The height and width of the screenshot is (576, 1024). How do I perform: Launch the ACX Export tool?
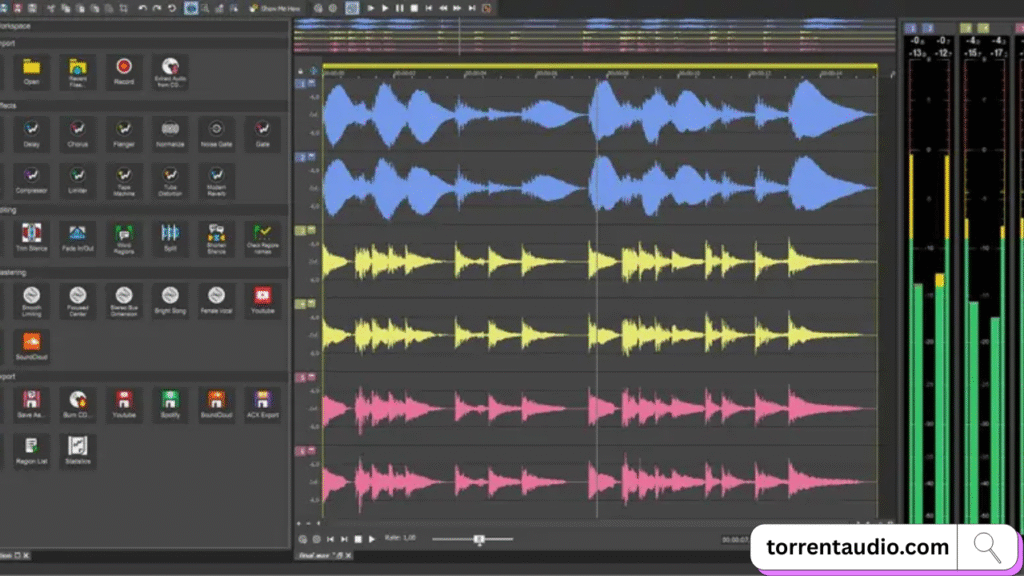tap(262, 402)
